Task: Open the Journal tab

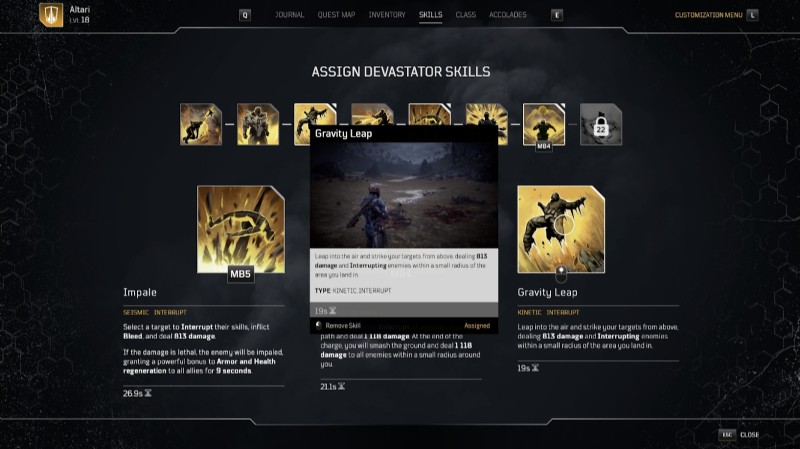Action: (289, 15)
